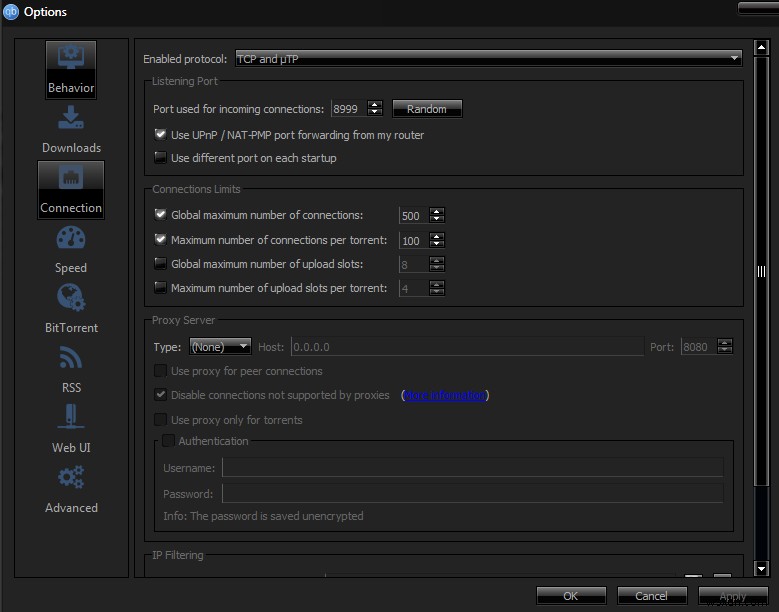Select the Advanced tab label
This screenshot has height=612, width=779.
(71, 508)
